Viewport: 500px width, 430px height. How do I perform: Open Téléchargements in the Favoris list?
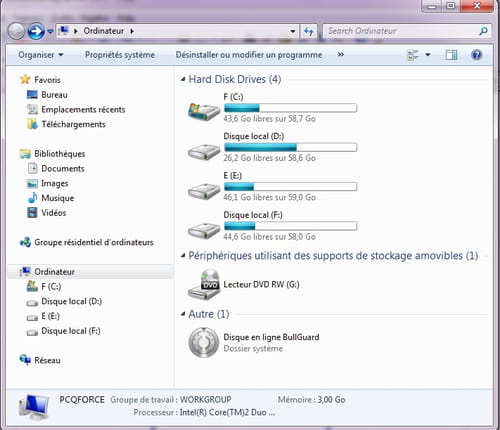point(73,124)
